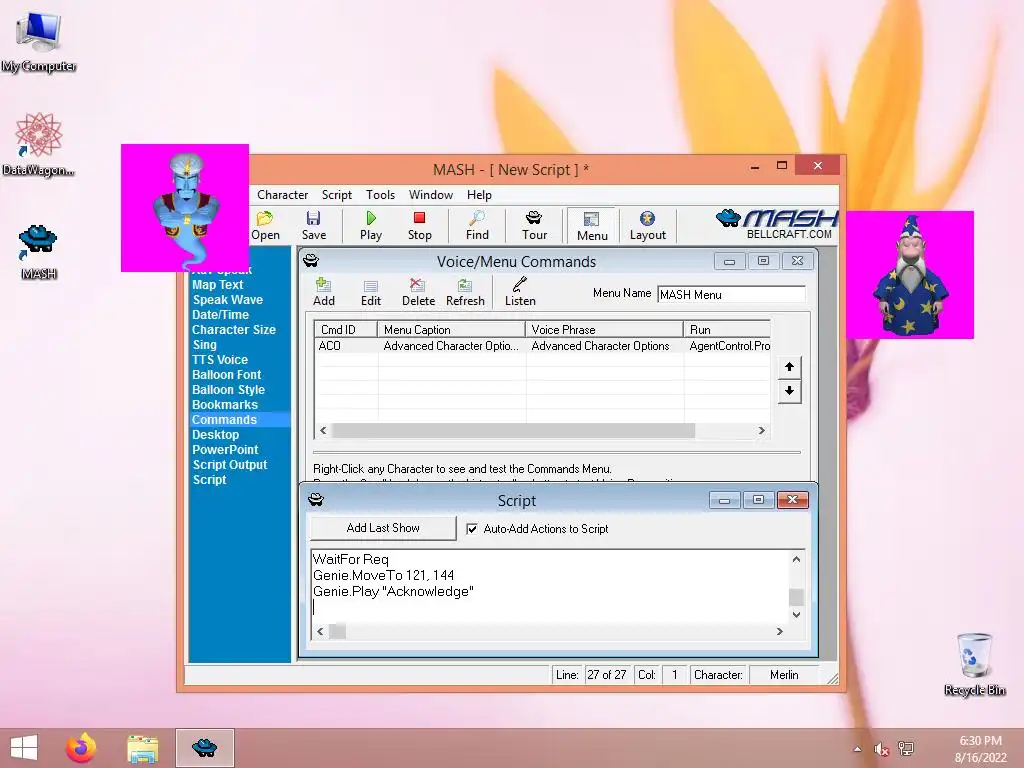This screenshot has width=1024, height=768.
Task: Open Desktop in the sidebar
Action: [x=216, y=435]
